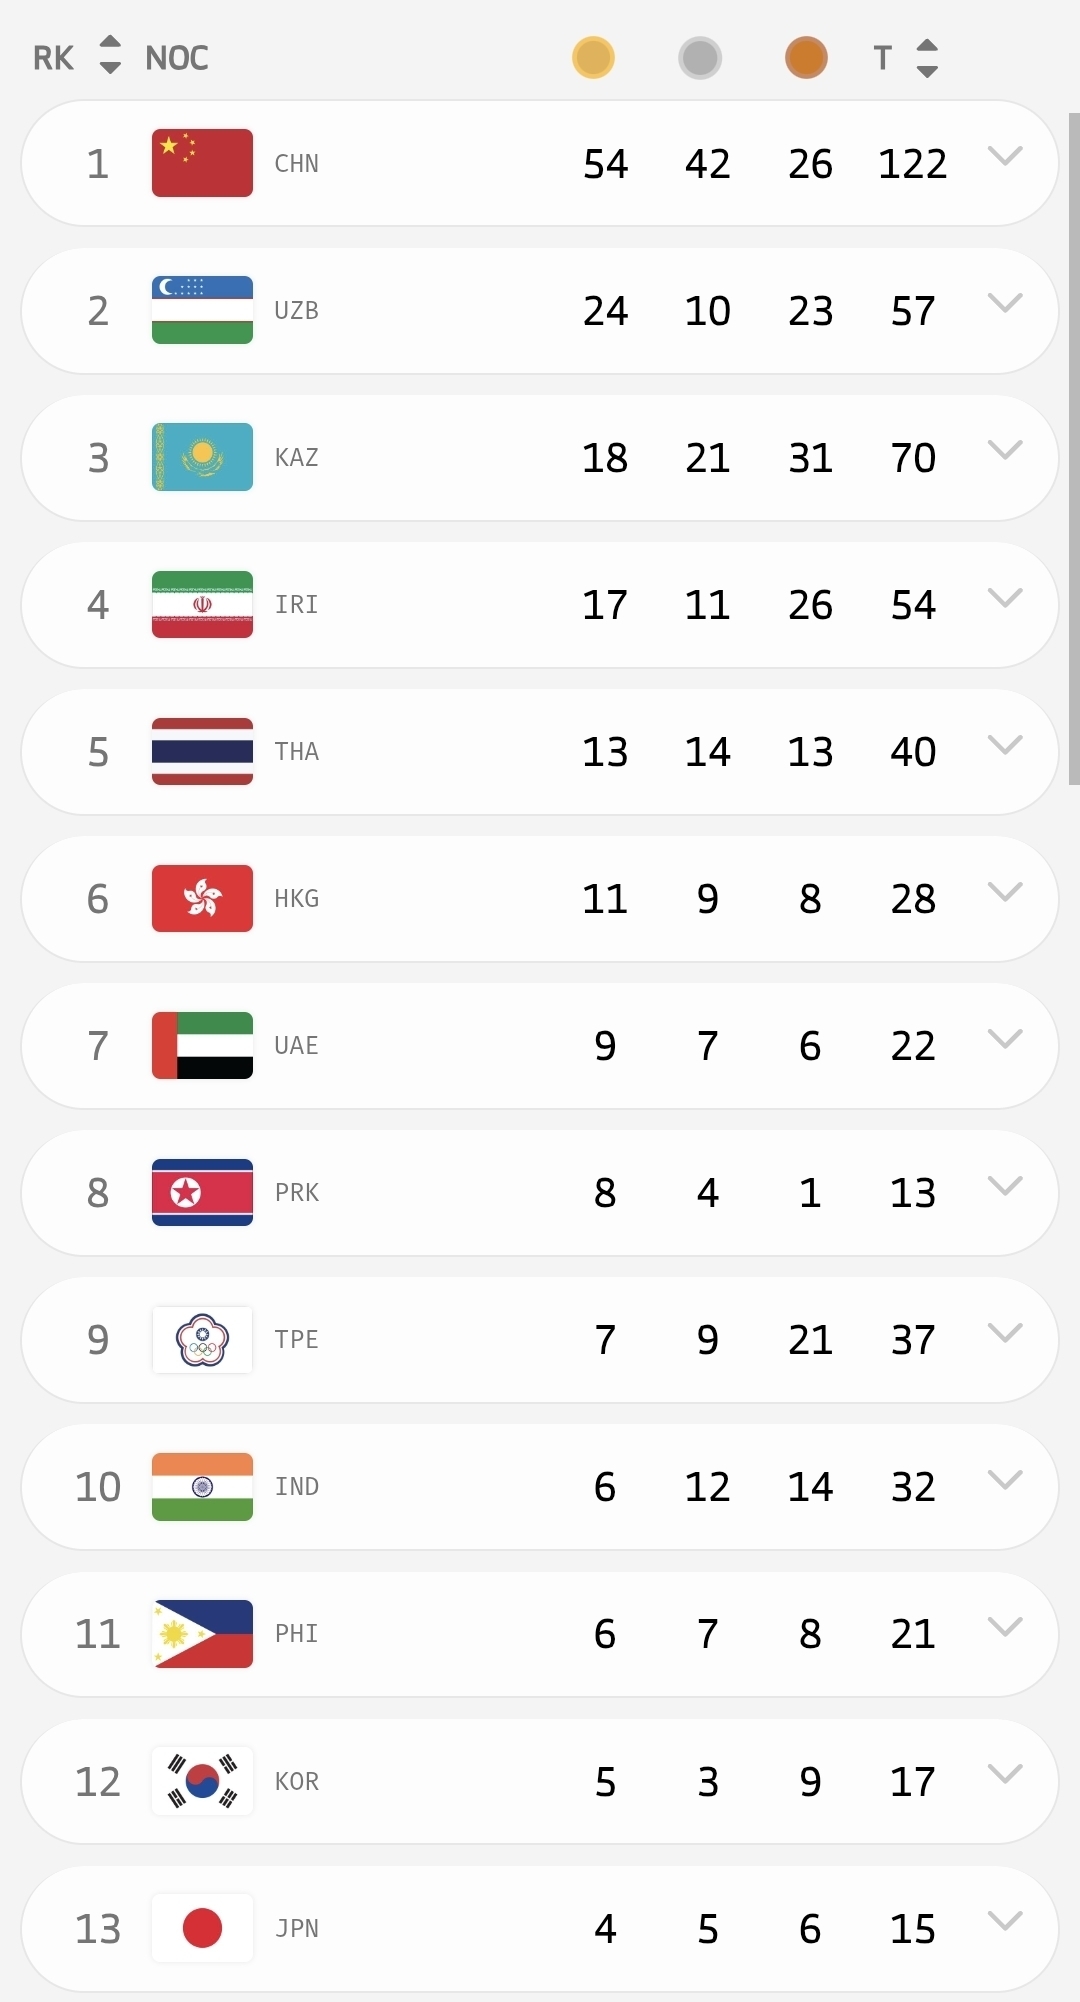Click the South Korea flag icon
This screenshot has height=2002, width=1080.
coord(202,1781)
